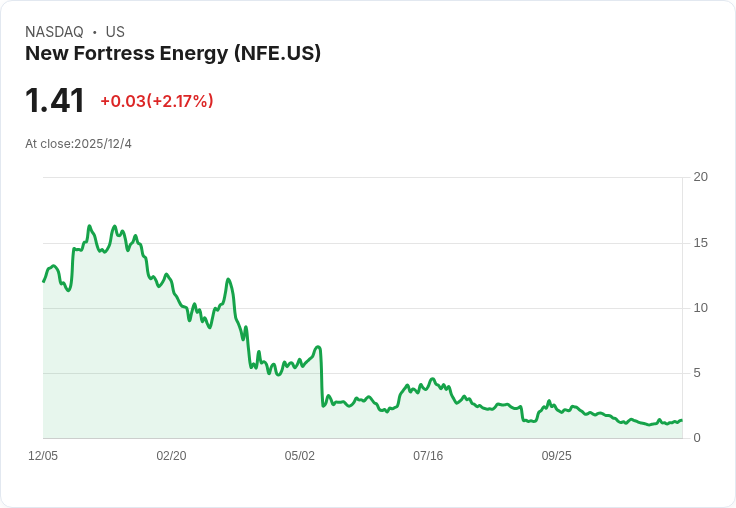
Task: Open the New Fortress Energy (NFE.US) title
Action: tap(173, 54)
